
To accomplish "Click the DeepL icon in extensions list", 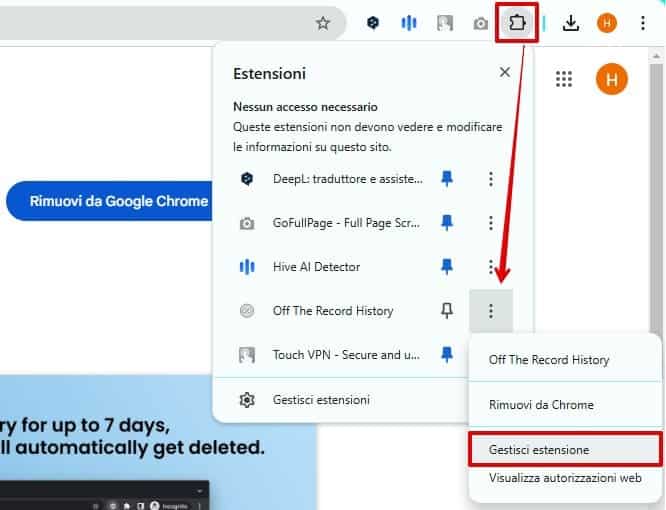I will [247, 179].
